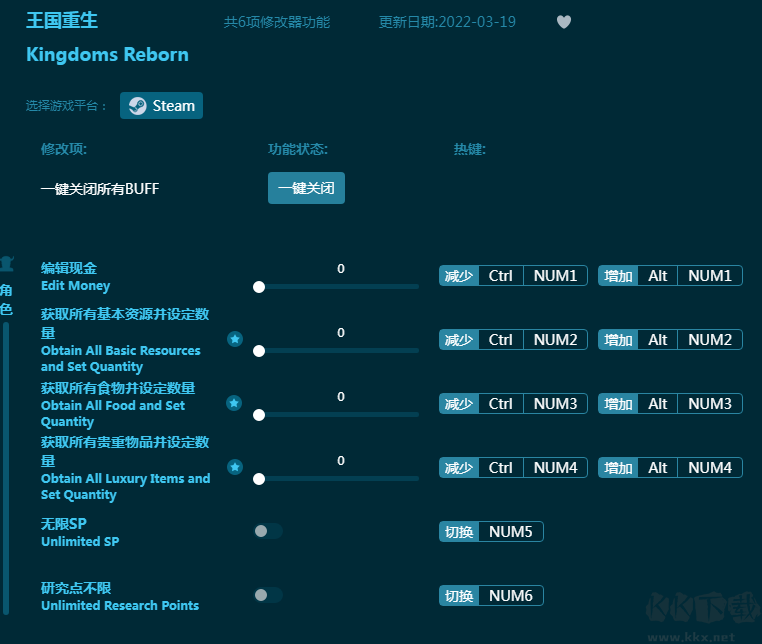
Task: Click 切换 label for Unlimited Research Points
Action: coord(459,595)
